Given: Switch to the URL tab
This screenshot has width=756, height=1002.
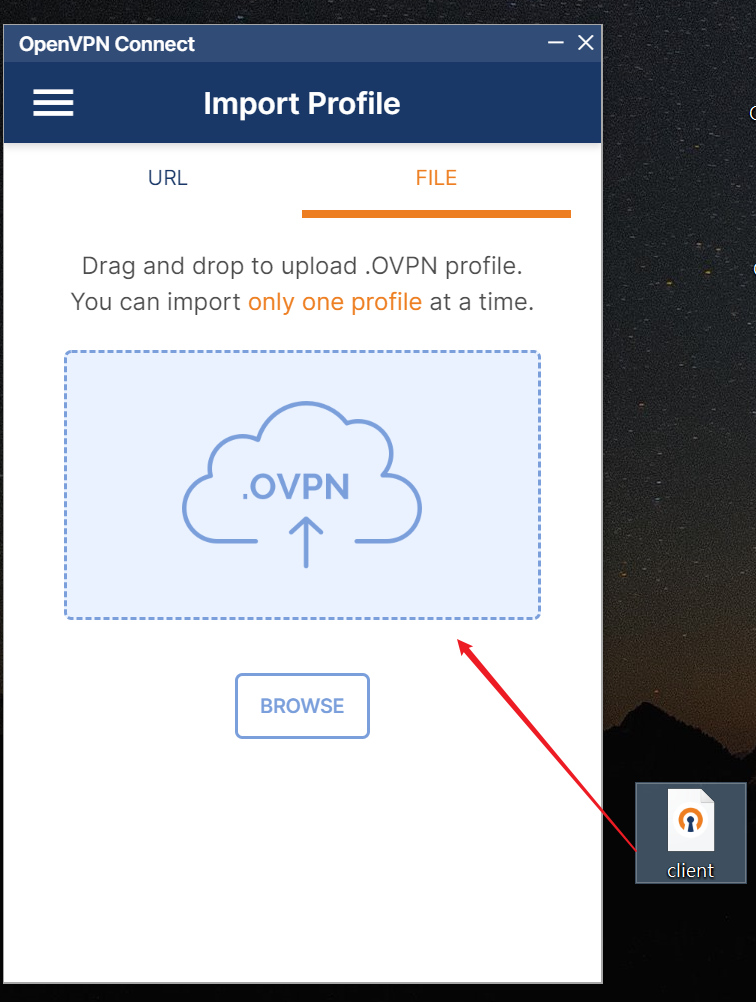Looking at the screenshot, I should point(167,178).
